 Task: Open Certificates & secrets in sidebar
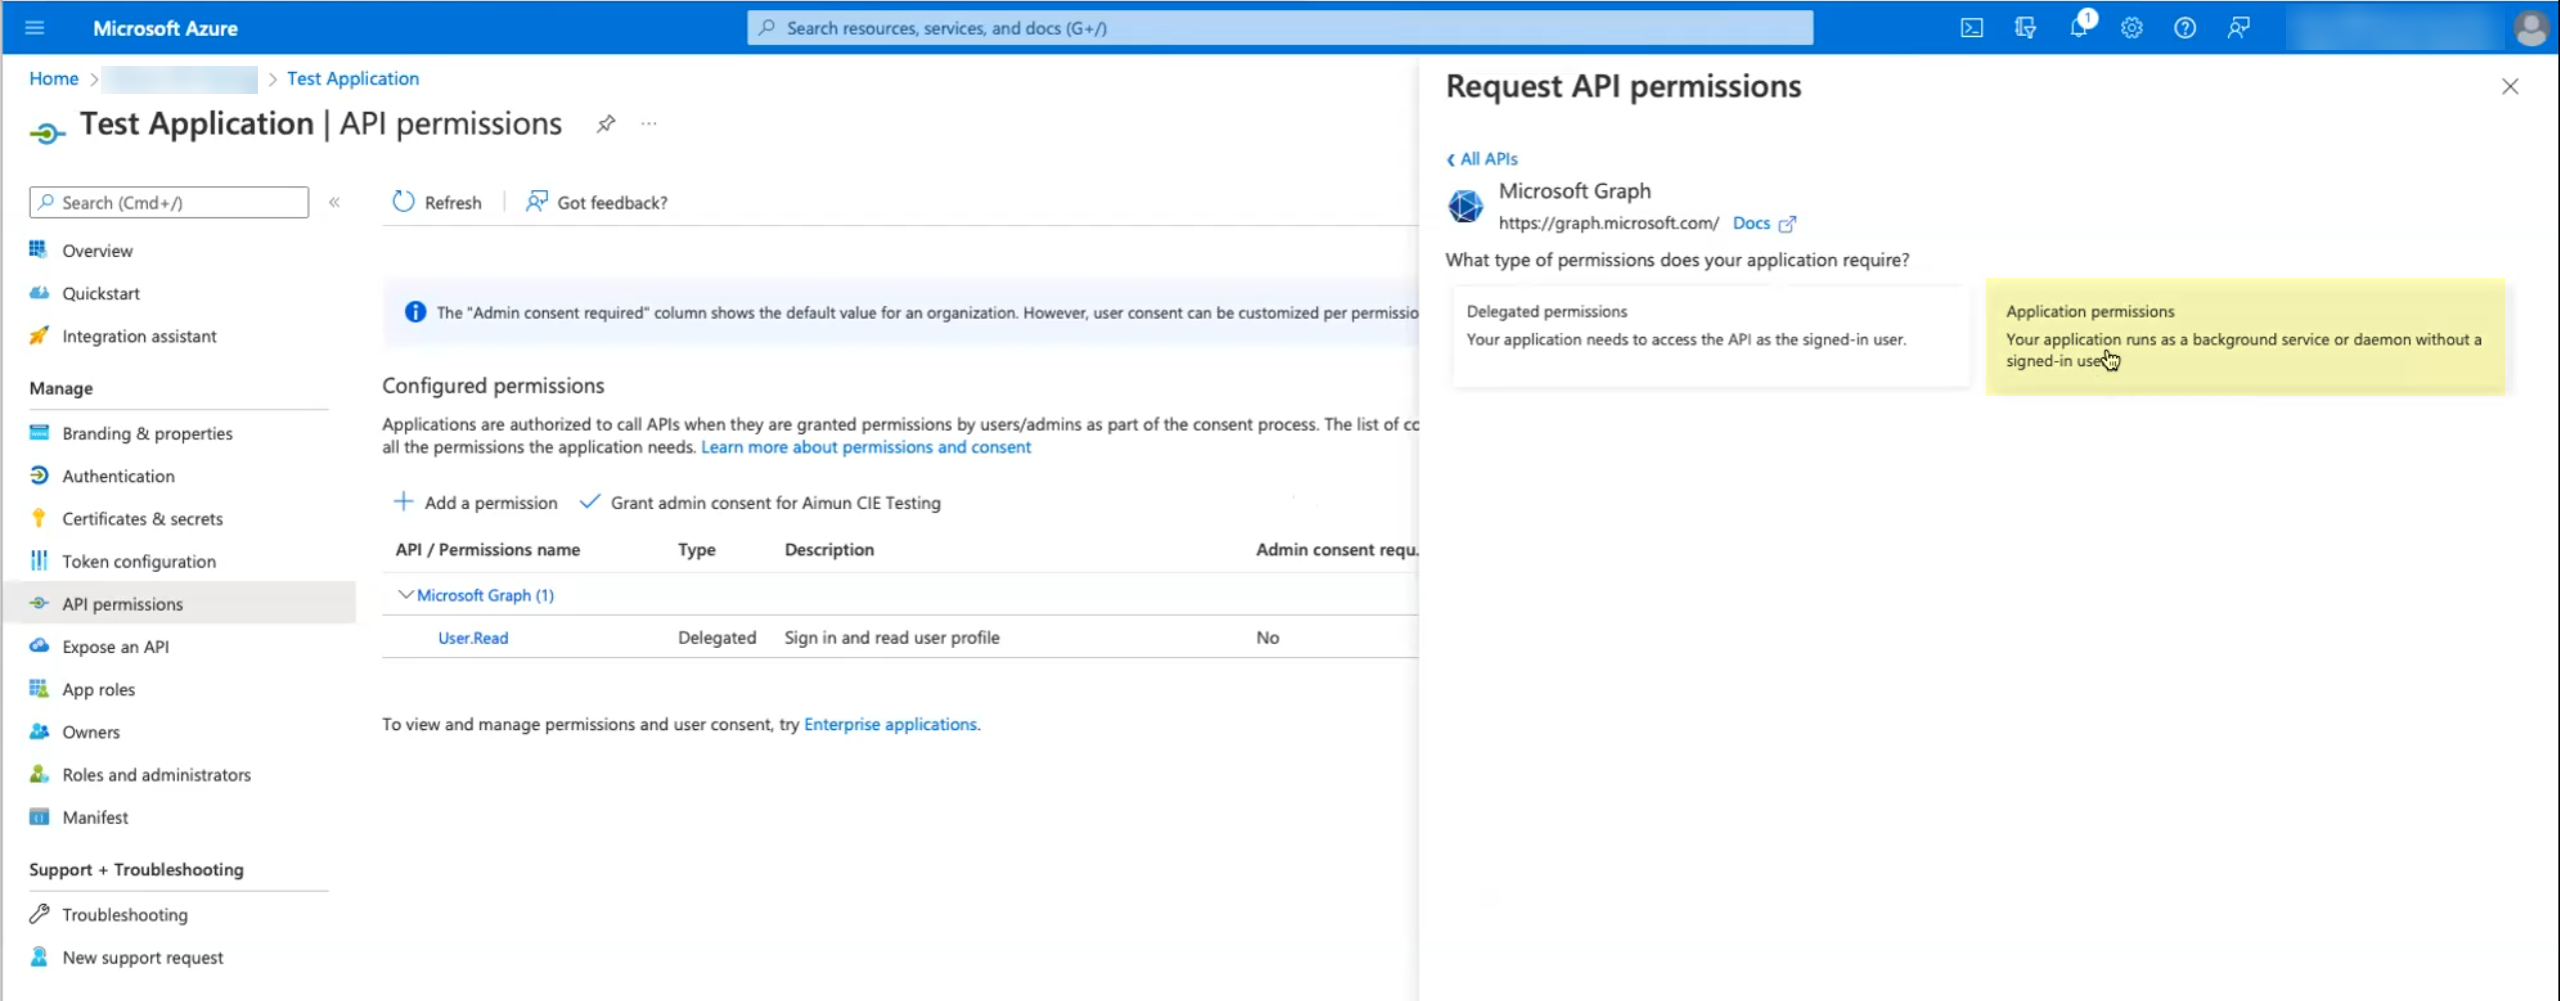(142, 519)
